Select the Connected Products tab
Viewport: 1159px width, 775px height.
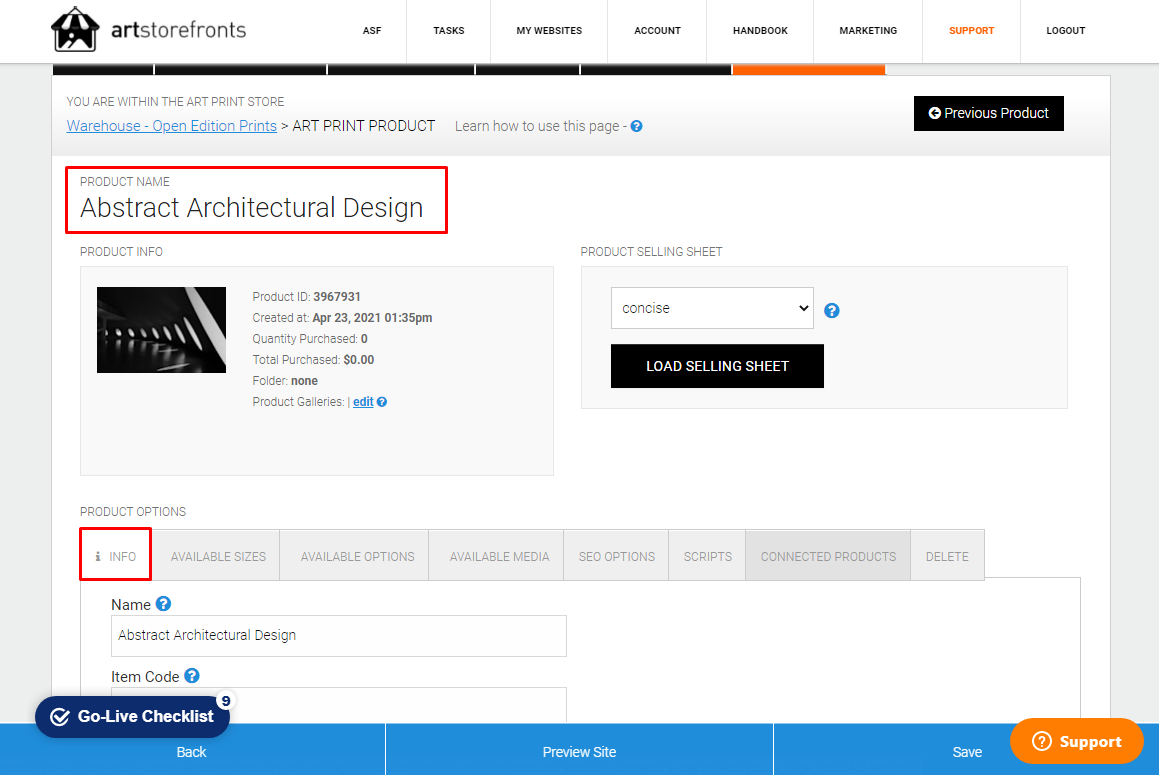pyautogui.click(x=828, y=556)
